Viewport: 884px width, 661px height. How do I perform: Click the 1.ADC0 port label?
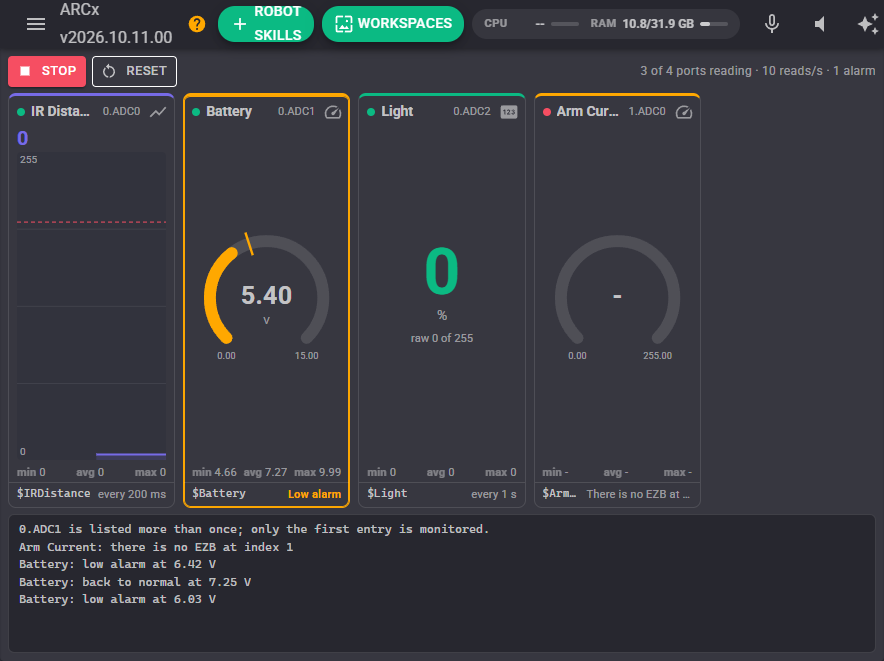pos(647,112)
